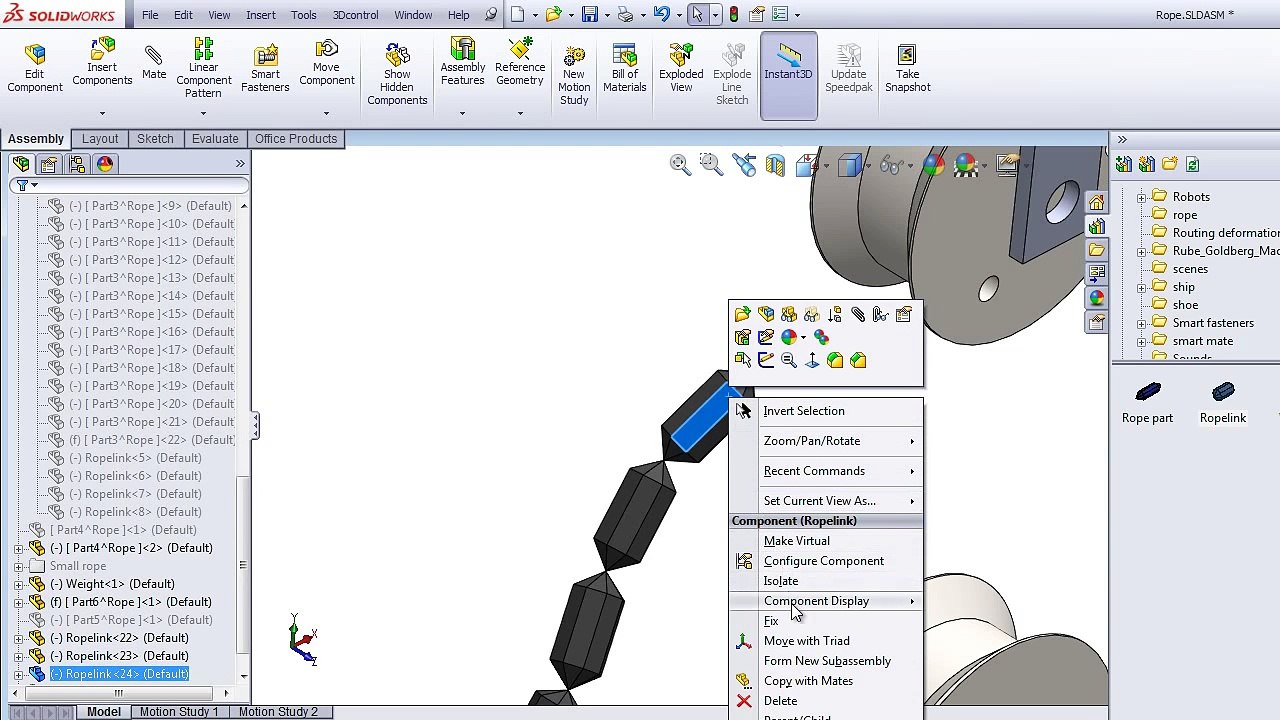1280x720 pixels.
Task: Expand Part4^Rope<2> tree node
Action: tap(19, 548)
